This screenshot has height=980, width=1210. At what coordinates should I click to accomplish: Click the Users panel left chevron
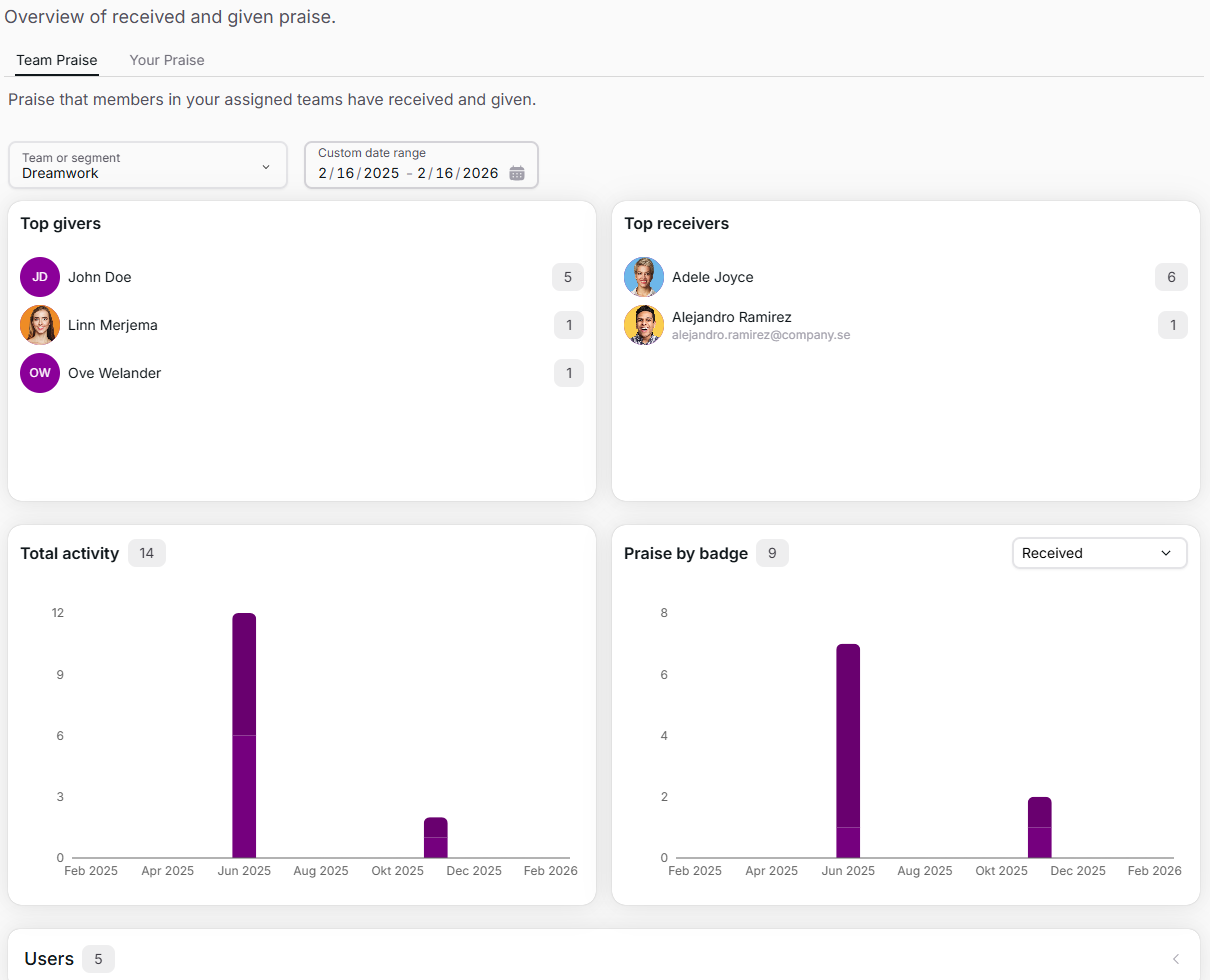[x=1176, y=959]
